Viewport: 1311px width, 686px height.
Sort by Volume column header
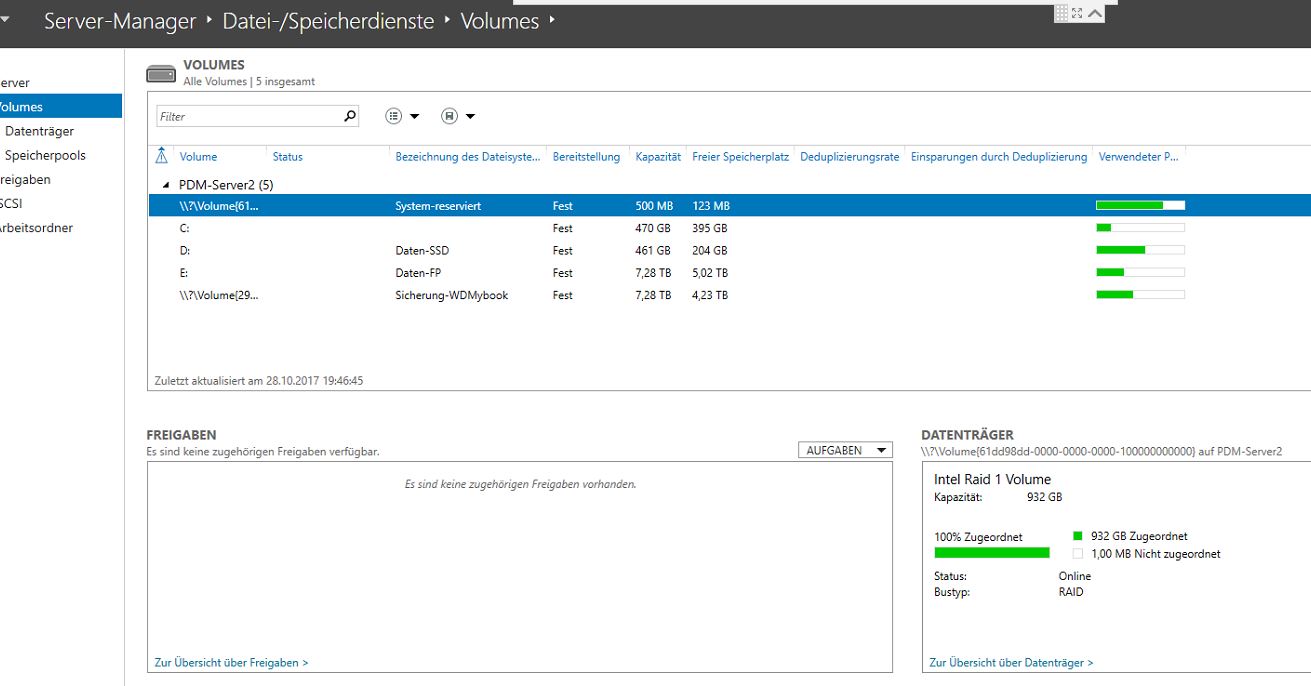(198, 157)
